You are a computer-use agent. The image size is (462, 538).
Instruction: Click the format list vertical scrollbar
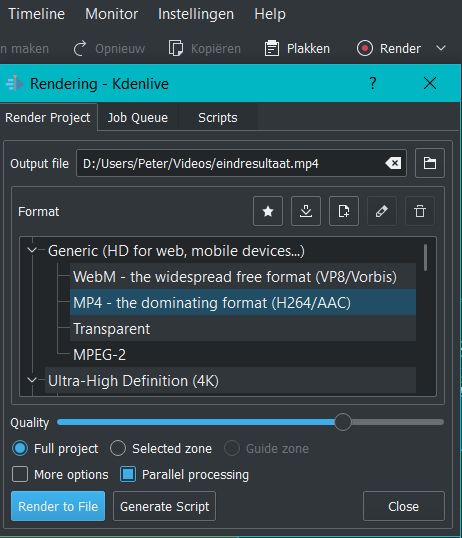click(x=426, y=257)
